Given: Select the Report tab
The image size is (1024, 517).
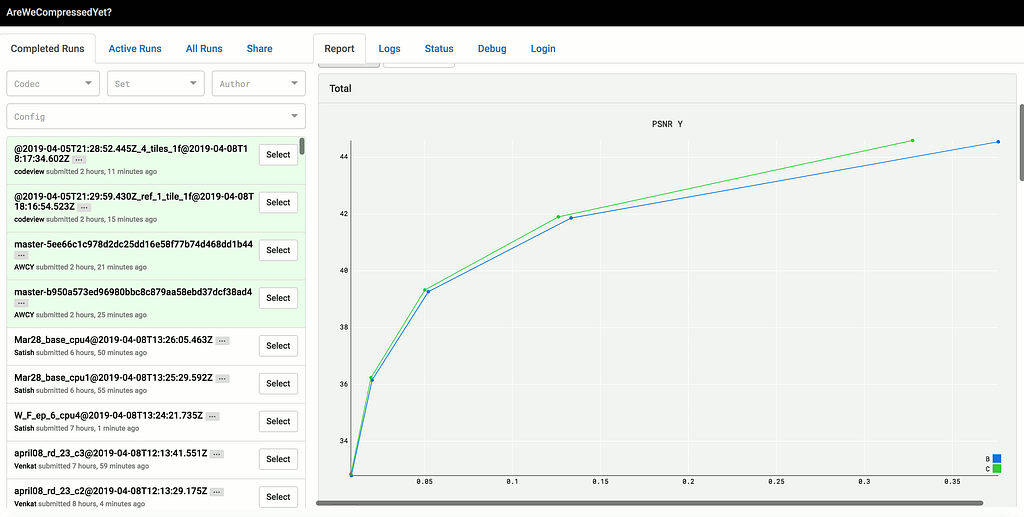Looking at the screenshot, I should [339, 48].
